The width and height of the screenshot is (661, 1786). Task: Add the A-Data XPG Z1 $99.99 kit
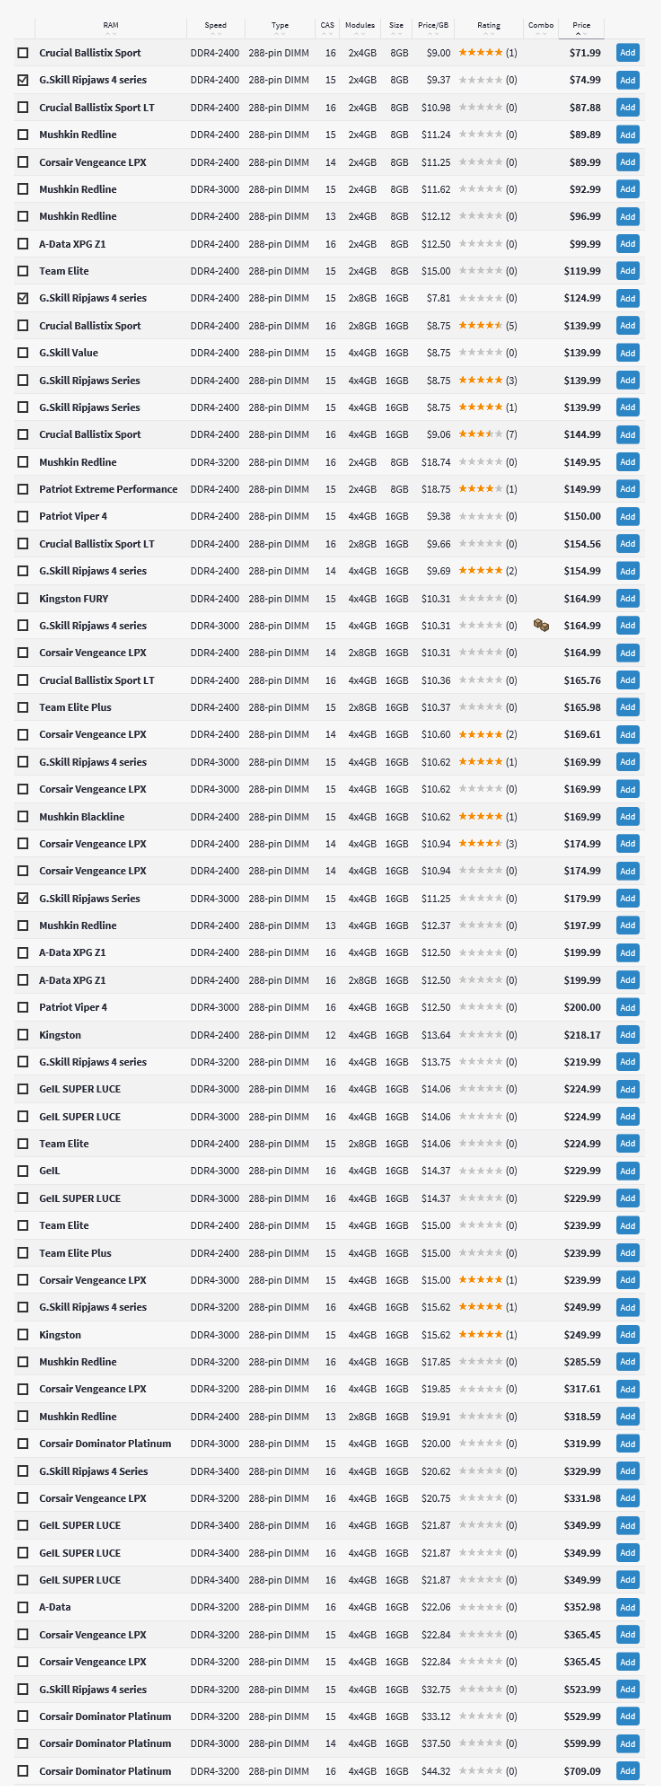(628, 244)
